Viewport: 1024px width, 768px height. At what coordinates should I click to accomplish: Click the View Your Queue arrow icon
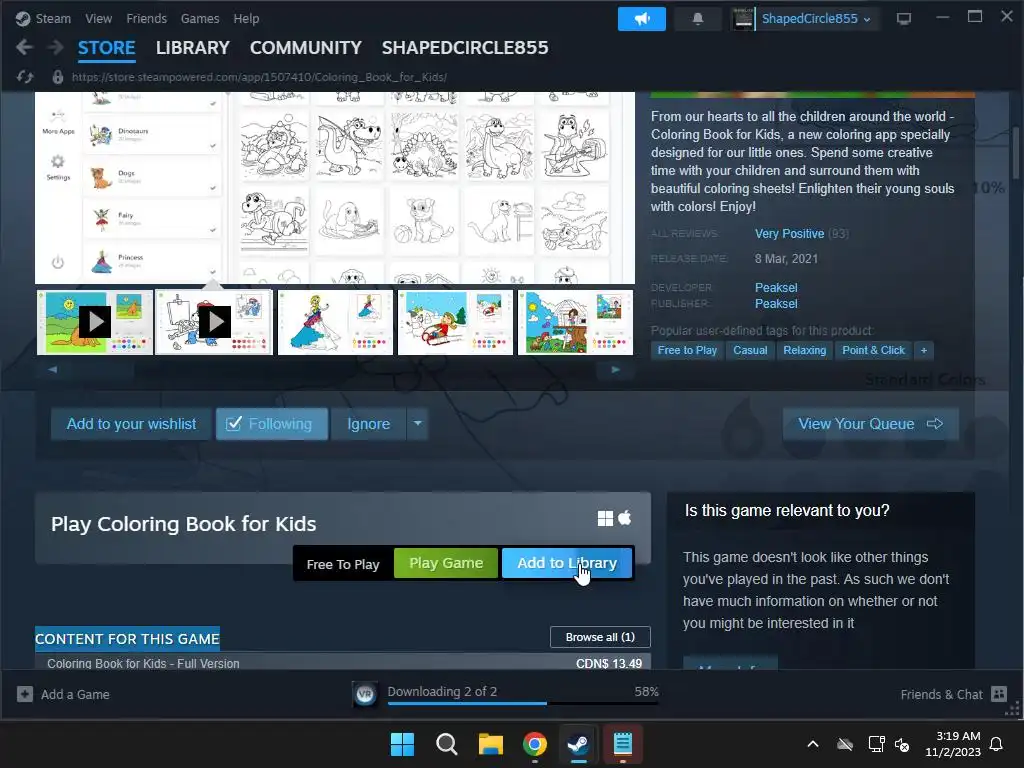pyautogui.click(x=935, y=424)
